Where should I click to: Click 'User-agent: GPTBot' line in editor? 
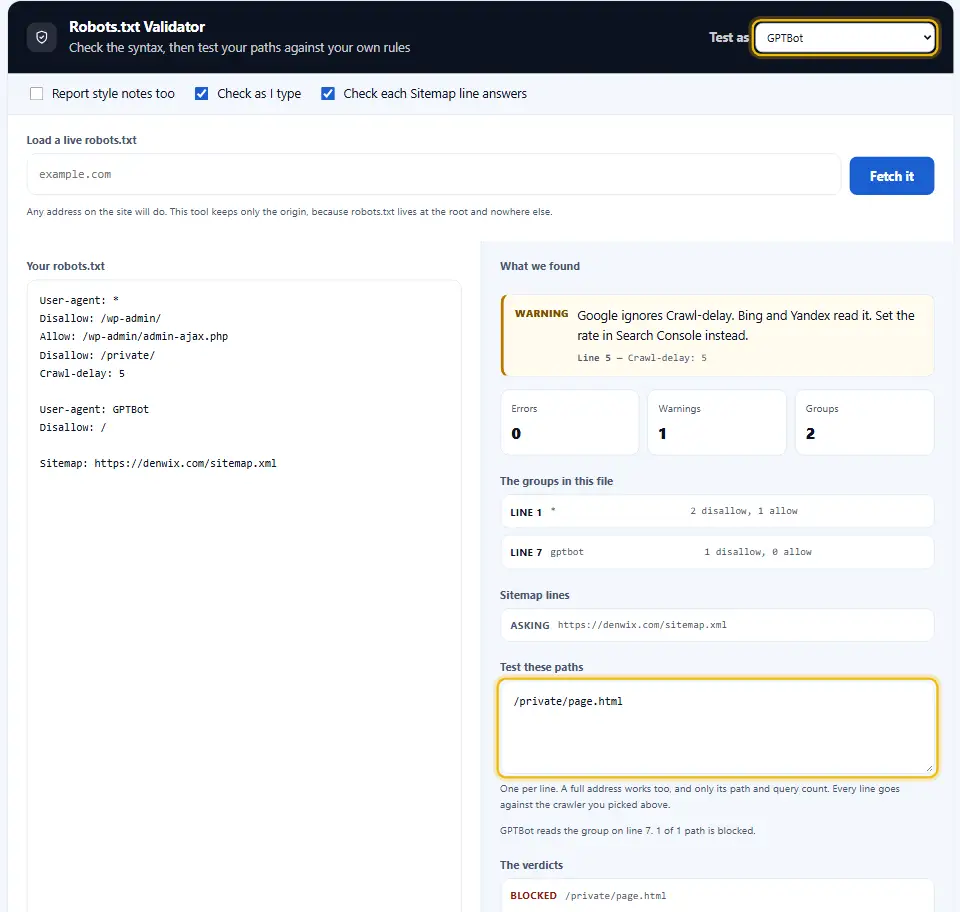tap(94, 409)
